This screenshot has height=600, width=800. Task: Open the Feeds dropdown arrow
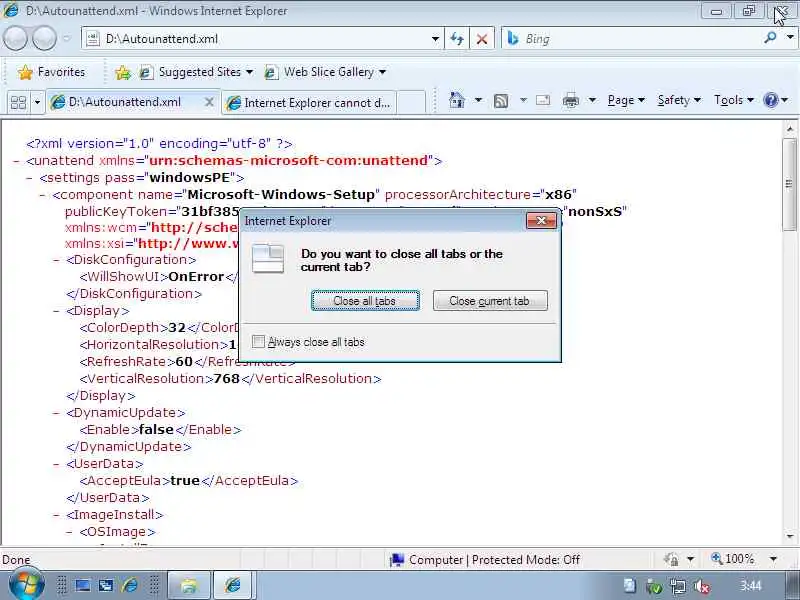click(523, 100)
